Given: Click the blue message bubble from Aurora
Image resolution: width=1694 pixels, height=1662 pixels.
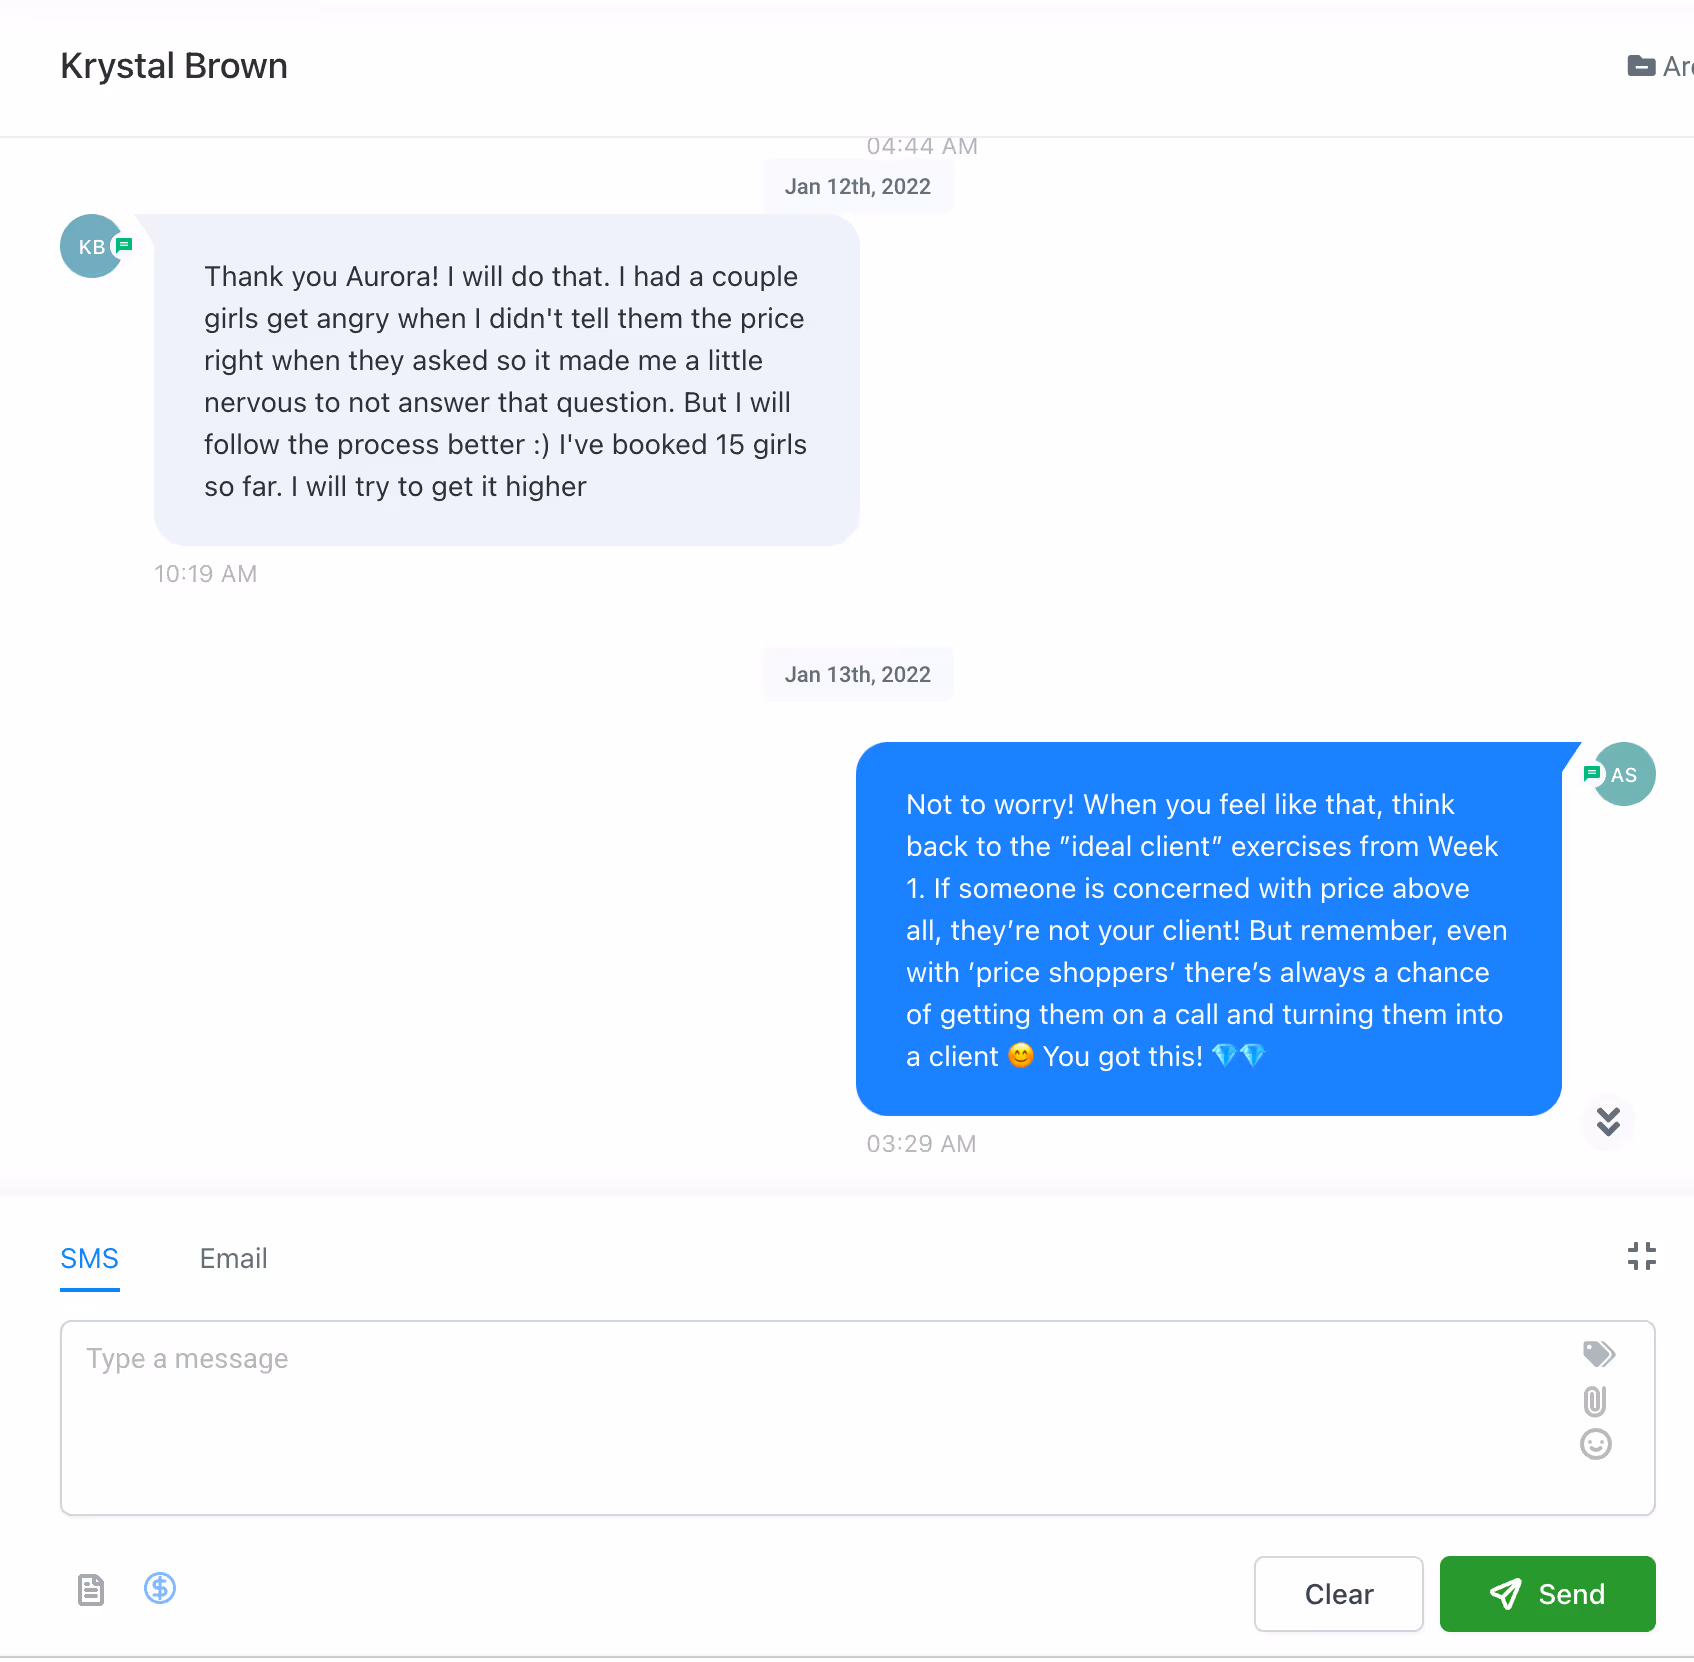Looking at the screenshot, I should click(1208, 929).
